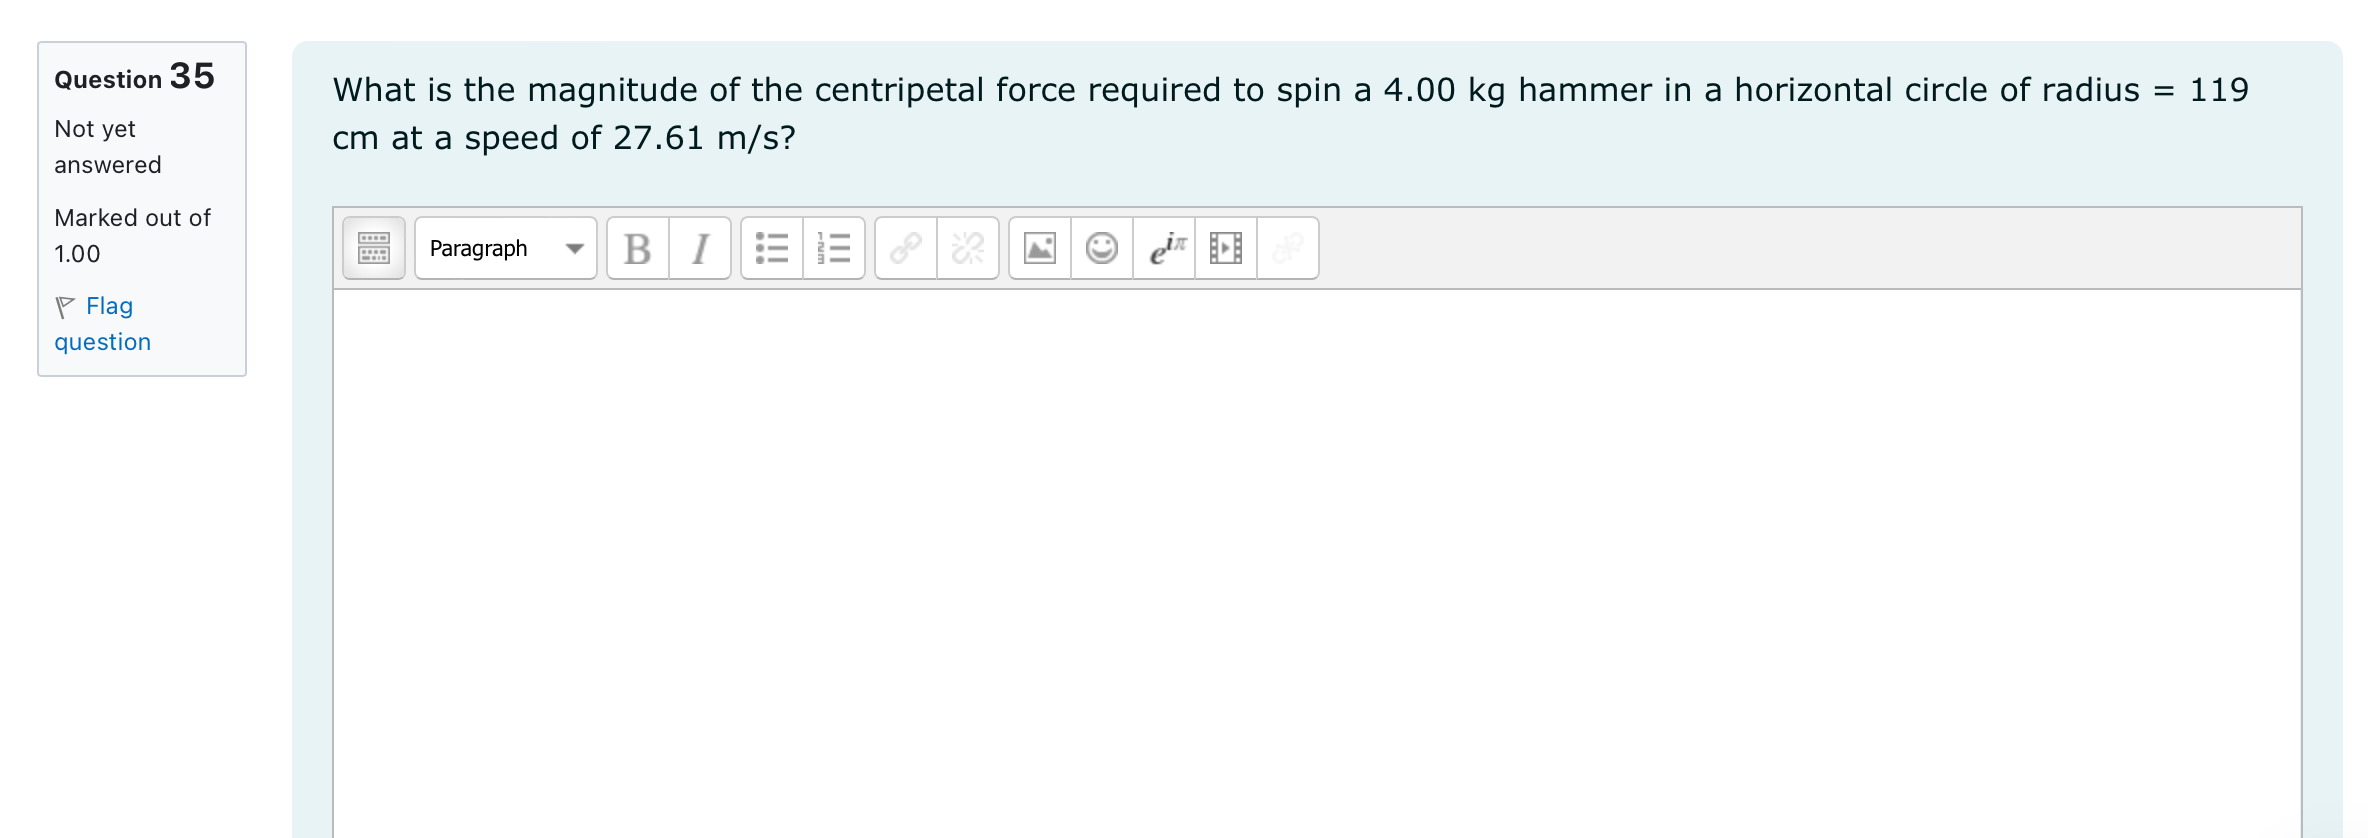Viewport: 2368px width, 838px height.
Task: Enable numbered list formatting
Action: pos(834,248)
